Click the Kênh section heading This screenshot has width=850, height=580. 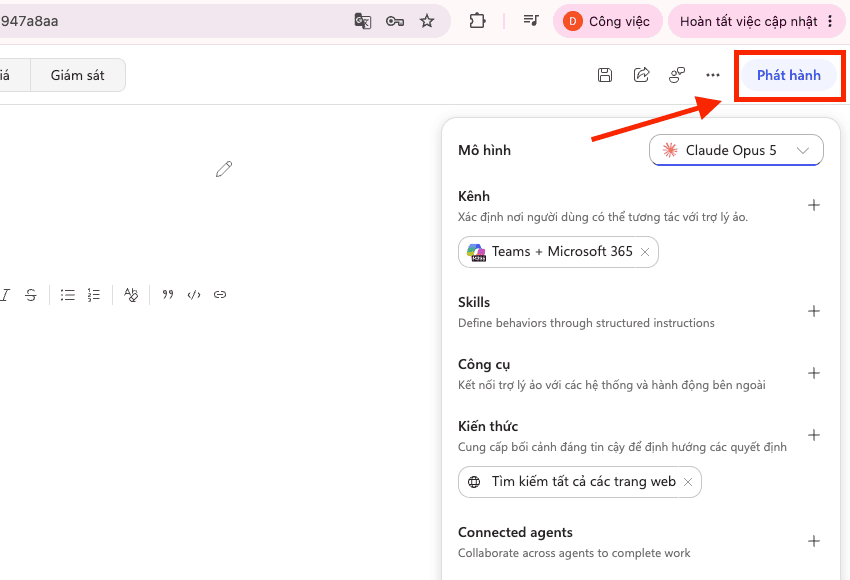click(x=474, y=196)
